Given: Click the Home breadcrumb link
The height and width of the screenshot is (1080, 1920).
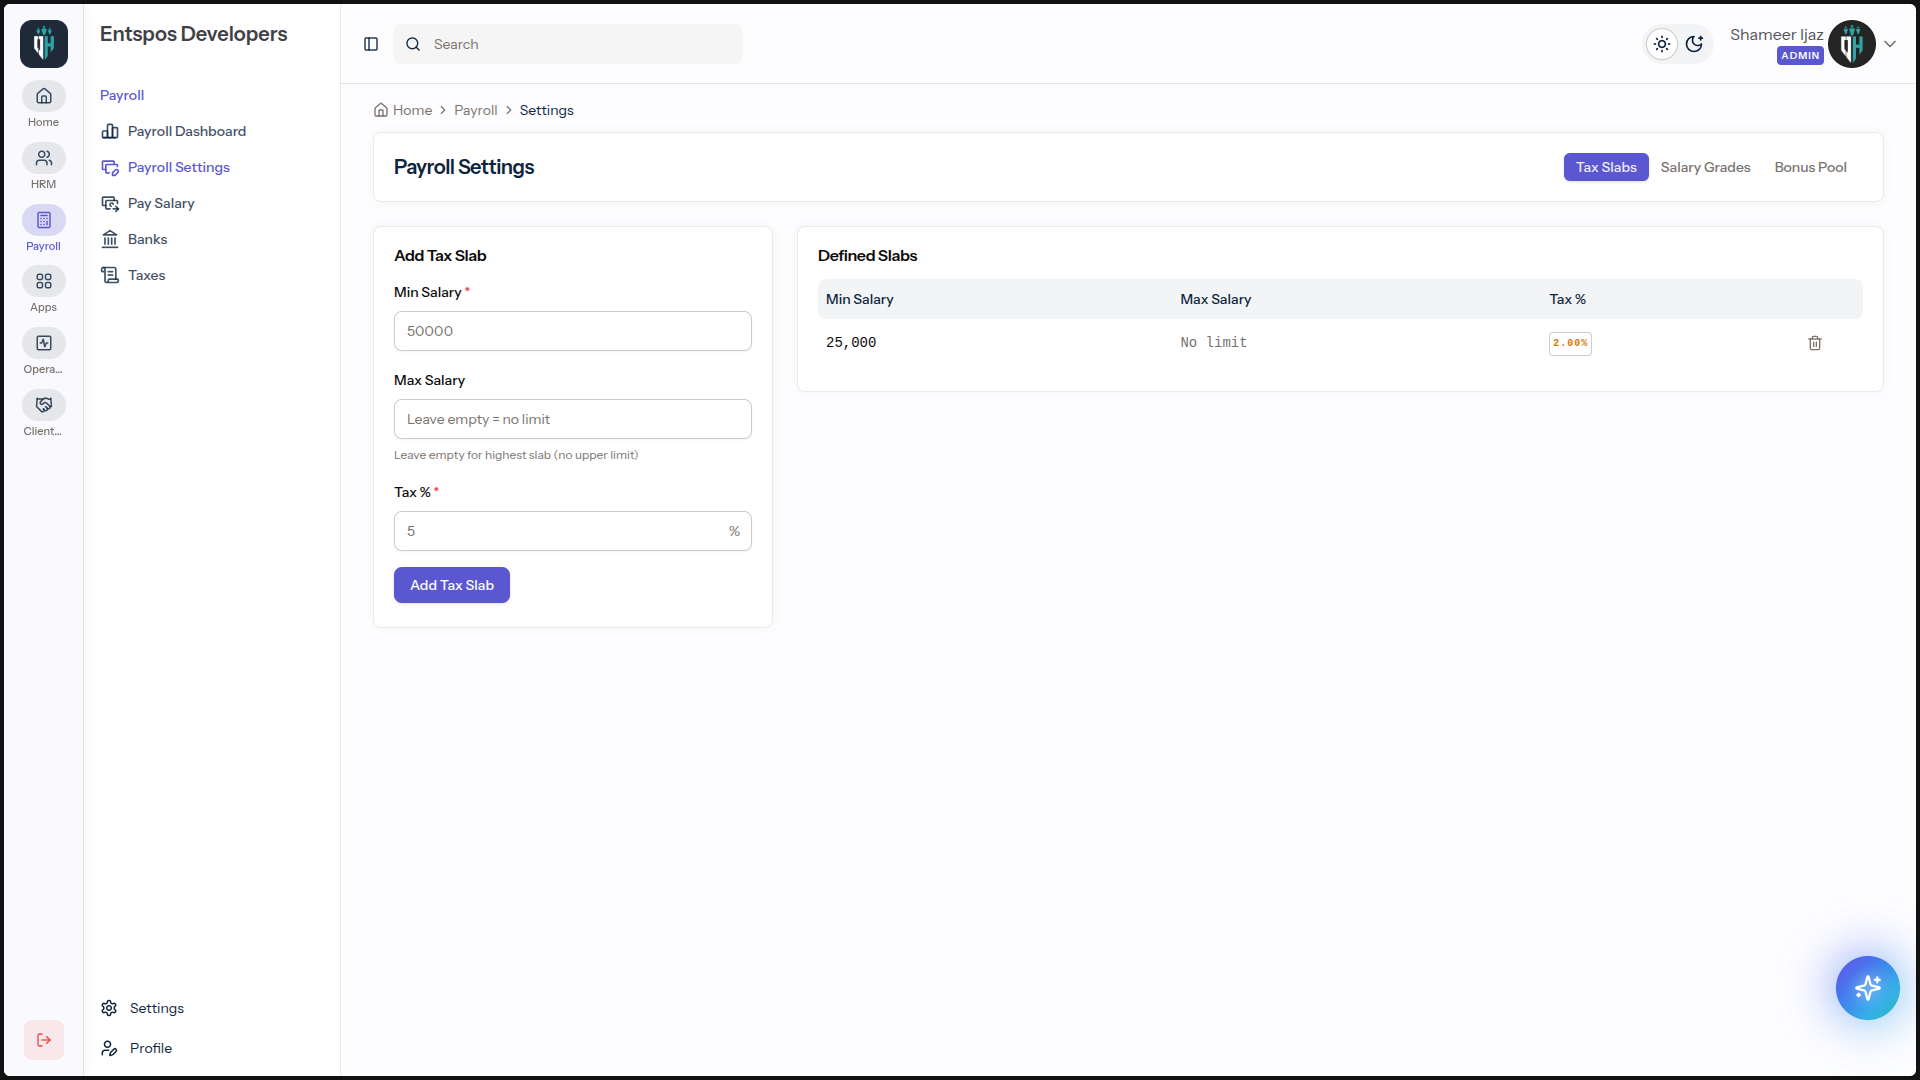Looking at the screenshot, I should 403,110.
